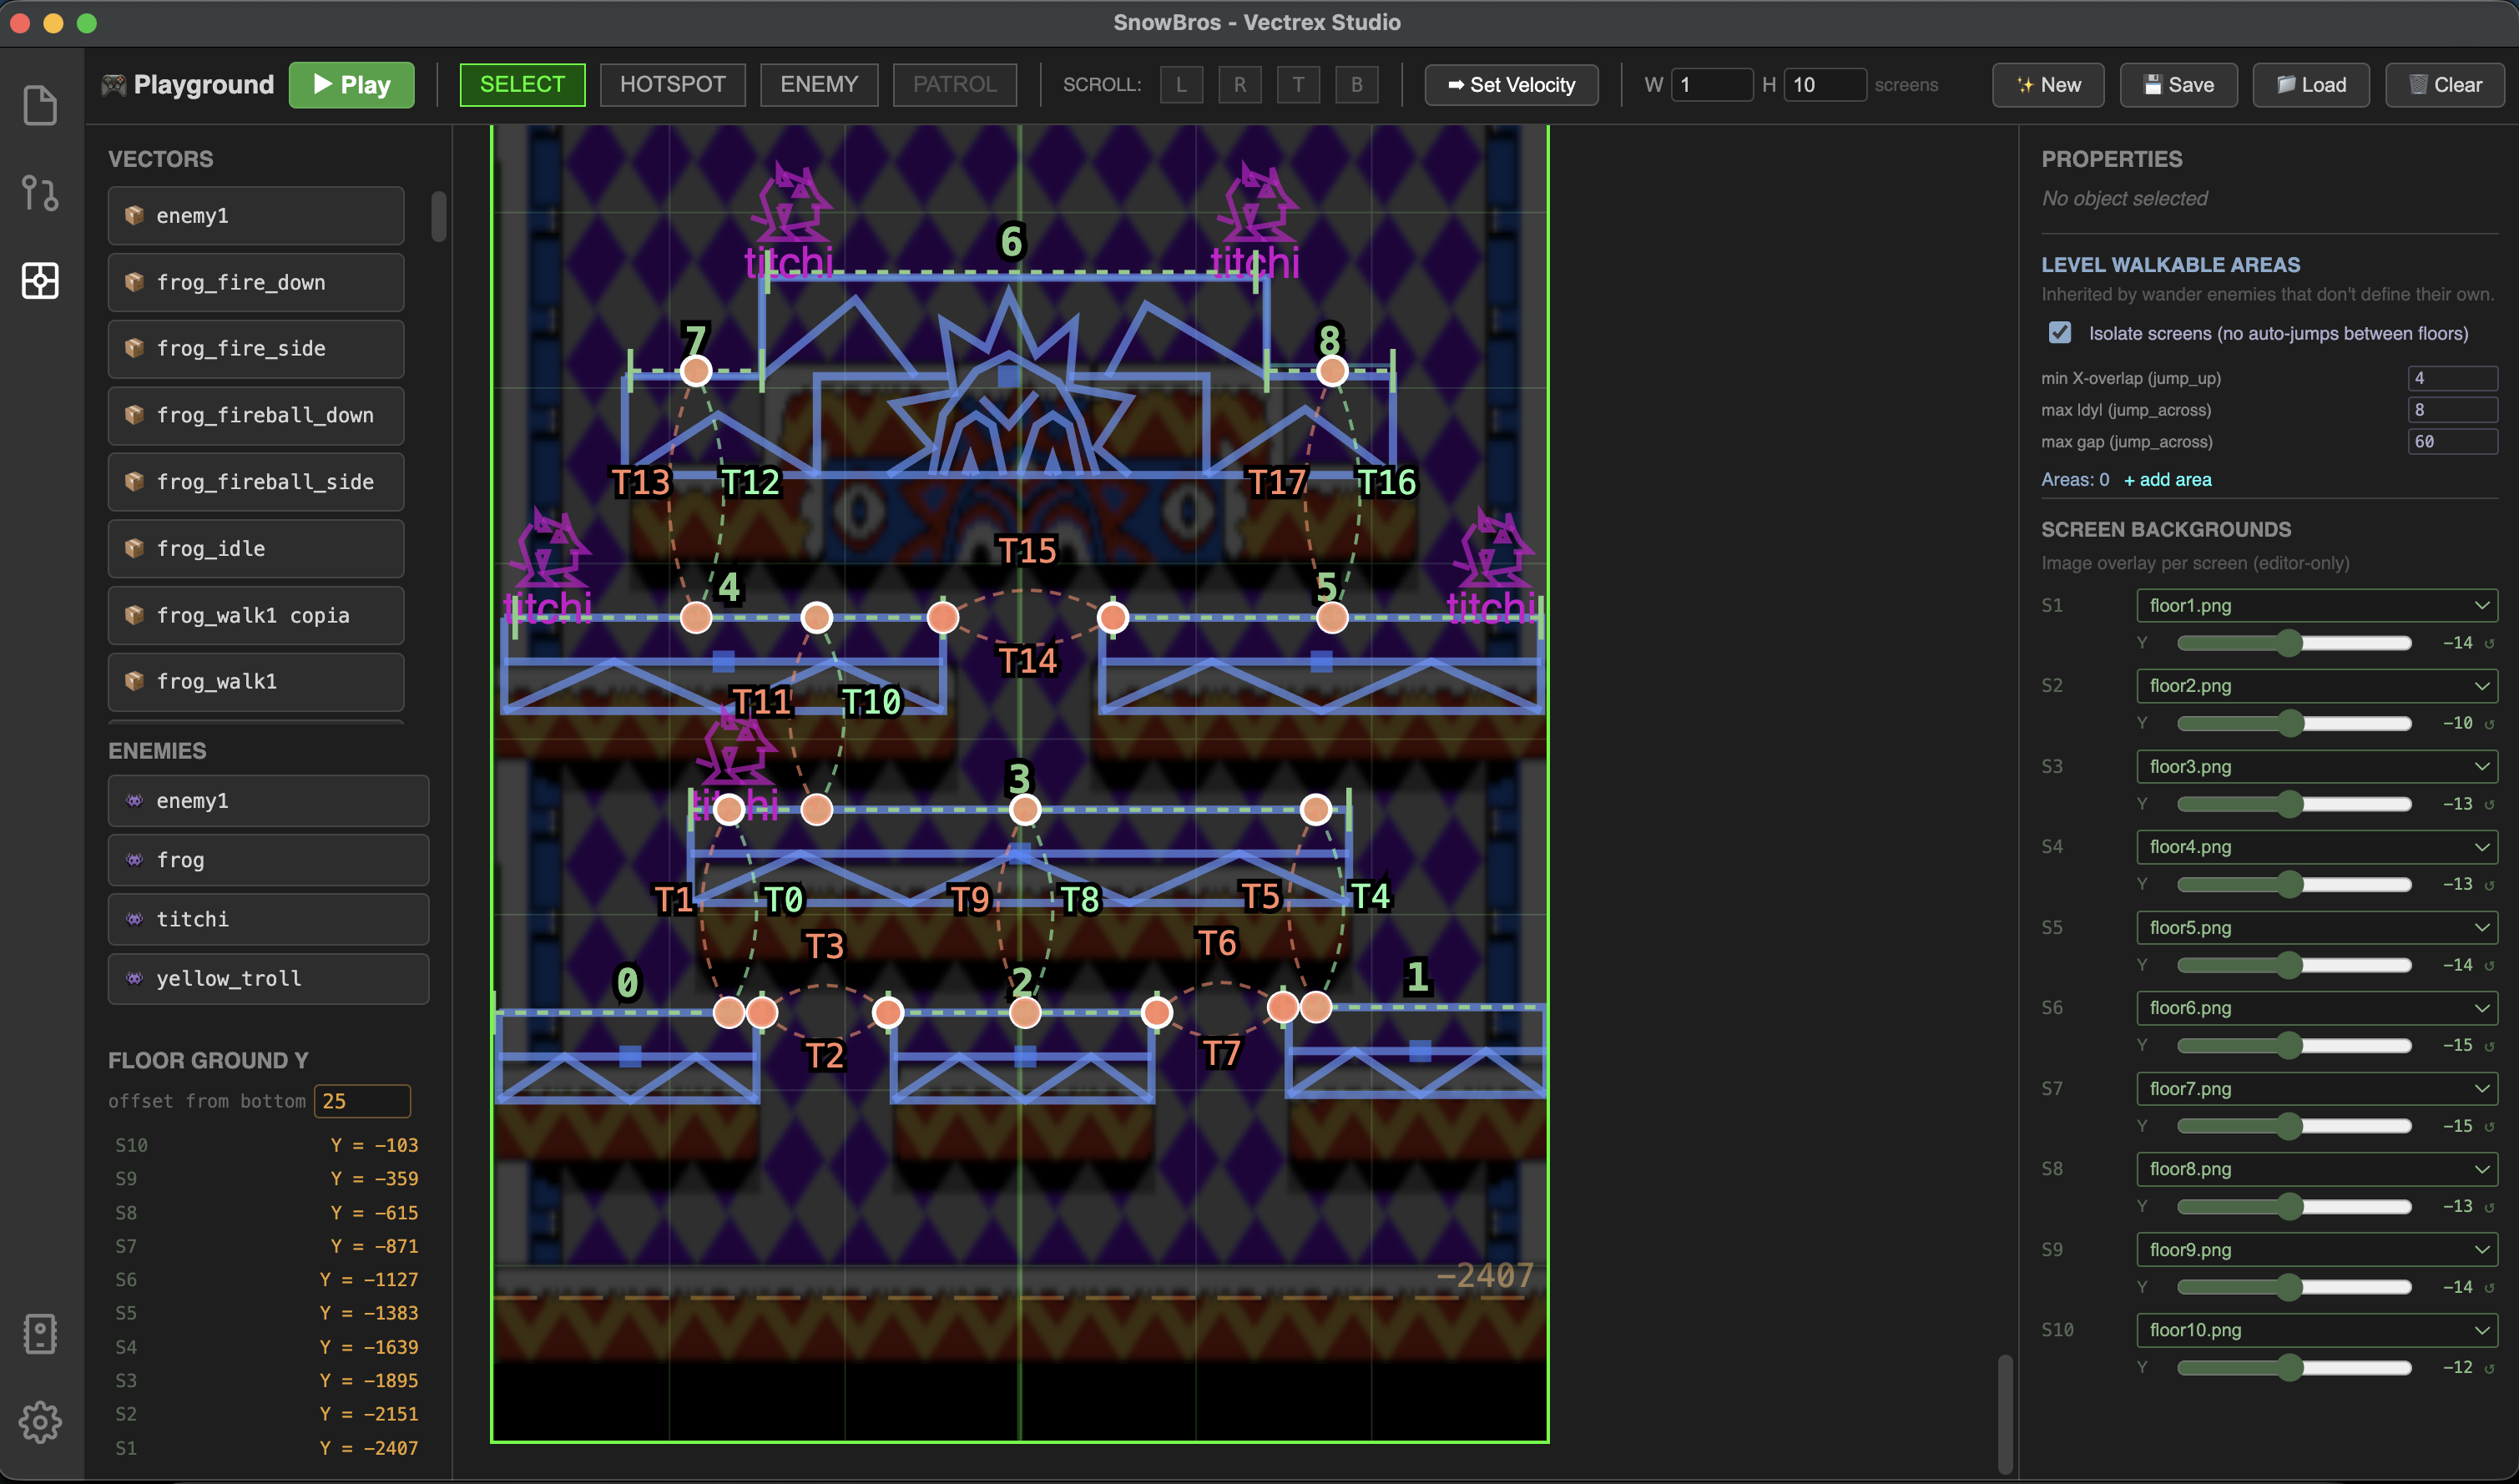Click the frog enemy invader icon

click(x=134, y=860)
